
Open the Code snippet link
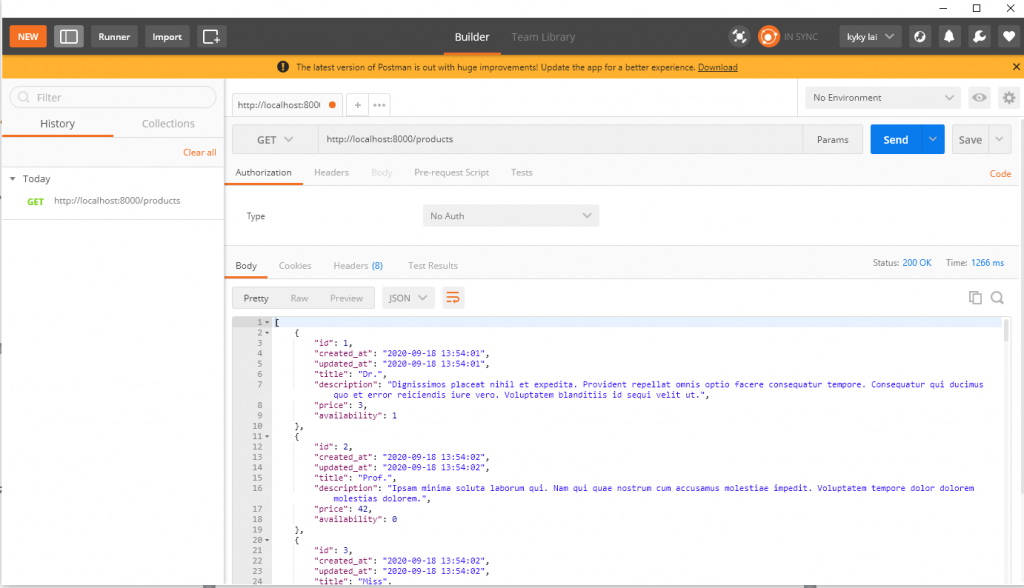[1000, 173]
